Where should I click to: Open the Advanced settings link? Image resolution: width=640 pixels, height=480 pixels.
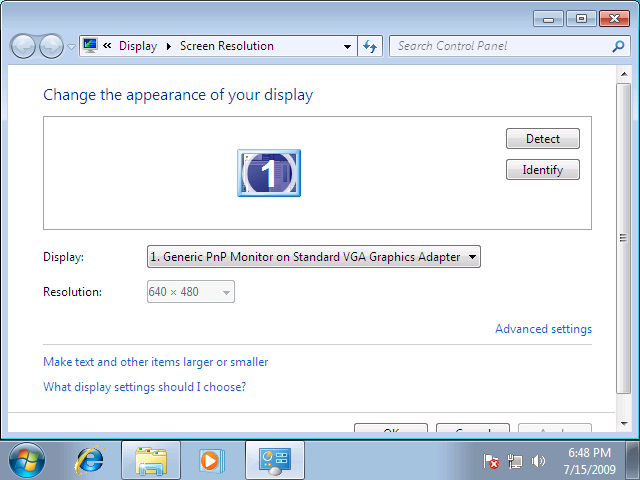pos(543,329)
